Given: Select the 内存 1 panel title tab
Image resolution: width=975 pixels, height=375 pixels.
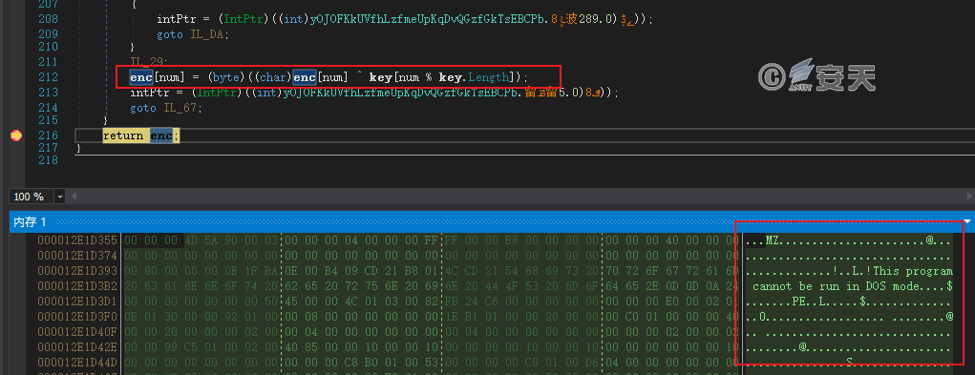Looking at the screenshot, I should pyautogui.click(x=30, y=222).
